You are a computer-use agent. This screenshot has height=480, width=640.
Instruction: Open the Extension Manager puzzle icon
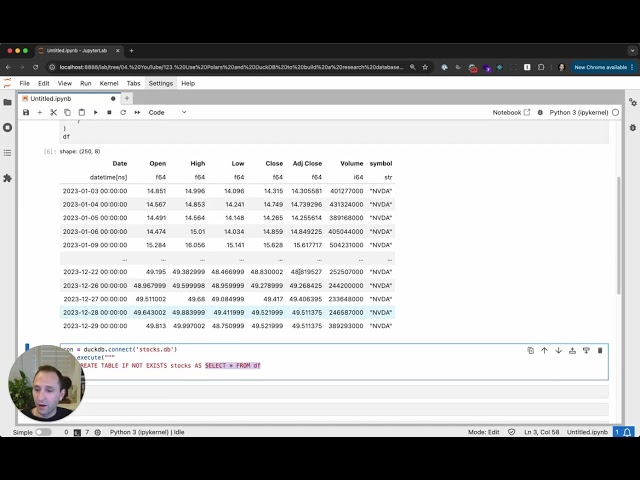point(7,178)
